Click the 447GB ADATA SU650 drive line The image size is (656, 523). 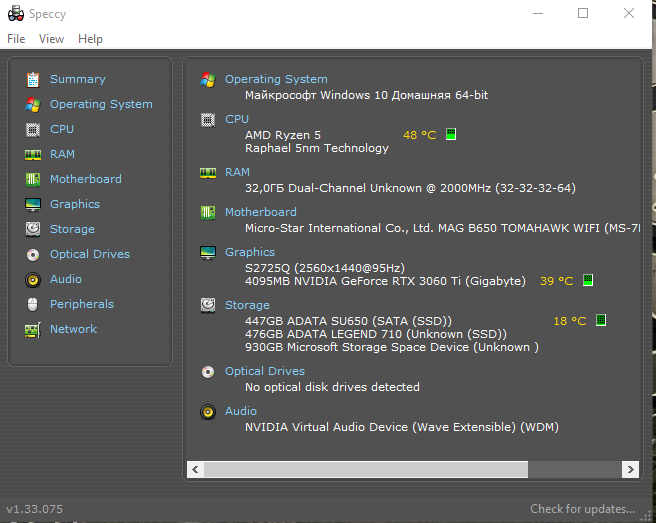click(348, 321)
